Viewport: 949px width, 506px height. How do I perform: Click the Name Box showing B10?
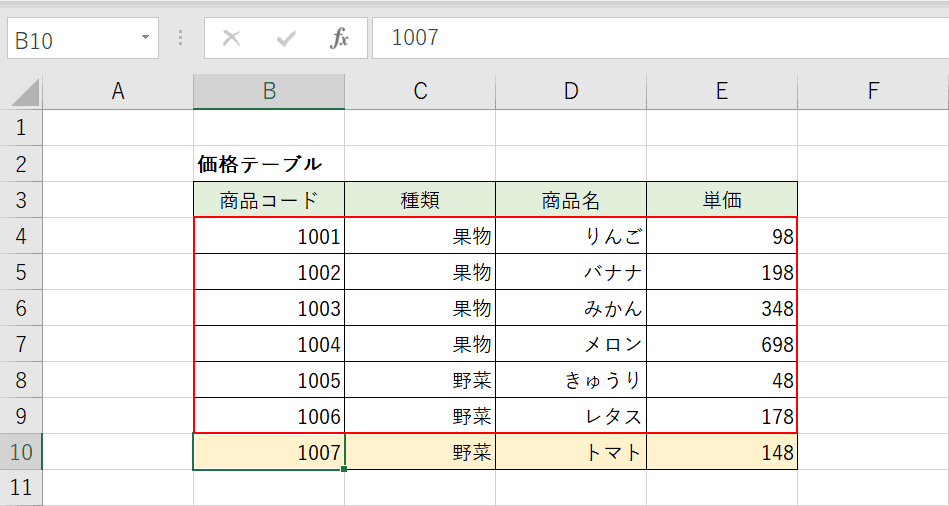[x=83, y=38]
